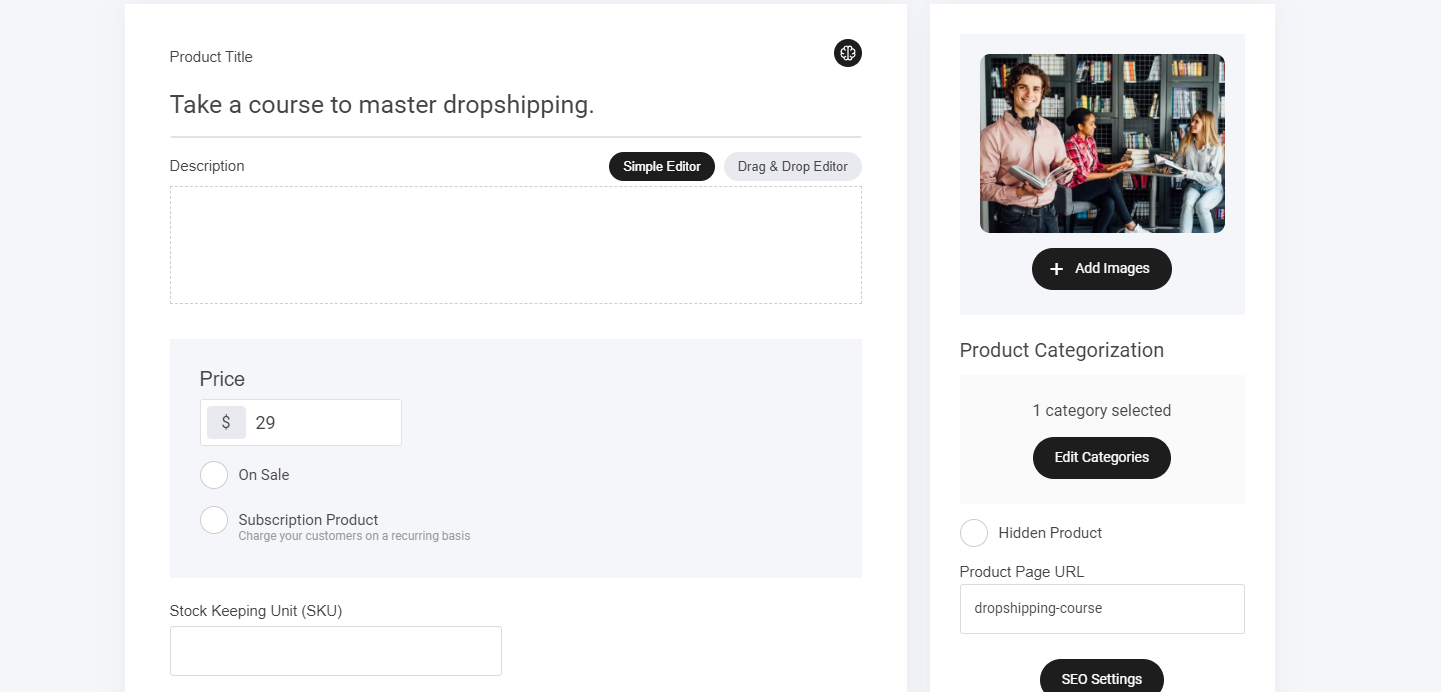Enable the On Sale option
The width and height of the screenshot is (1441, 692).
[x=214, y=475]
